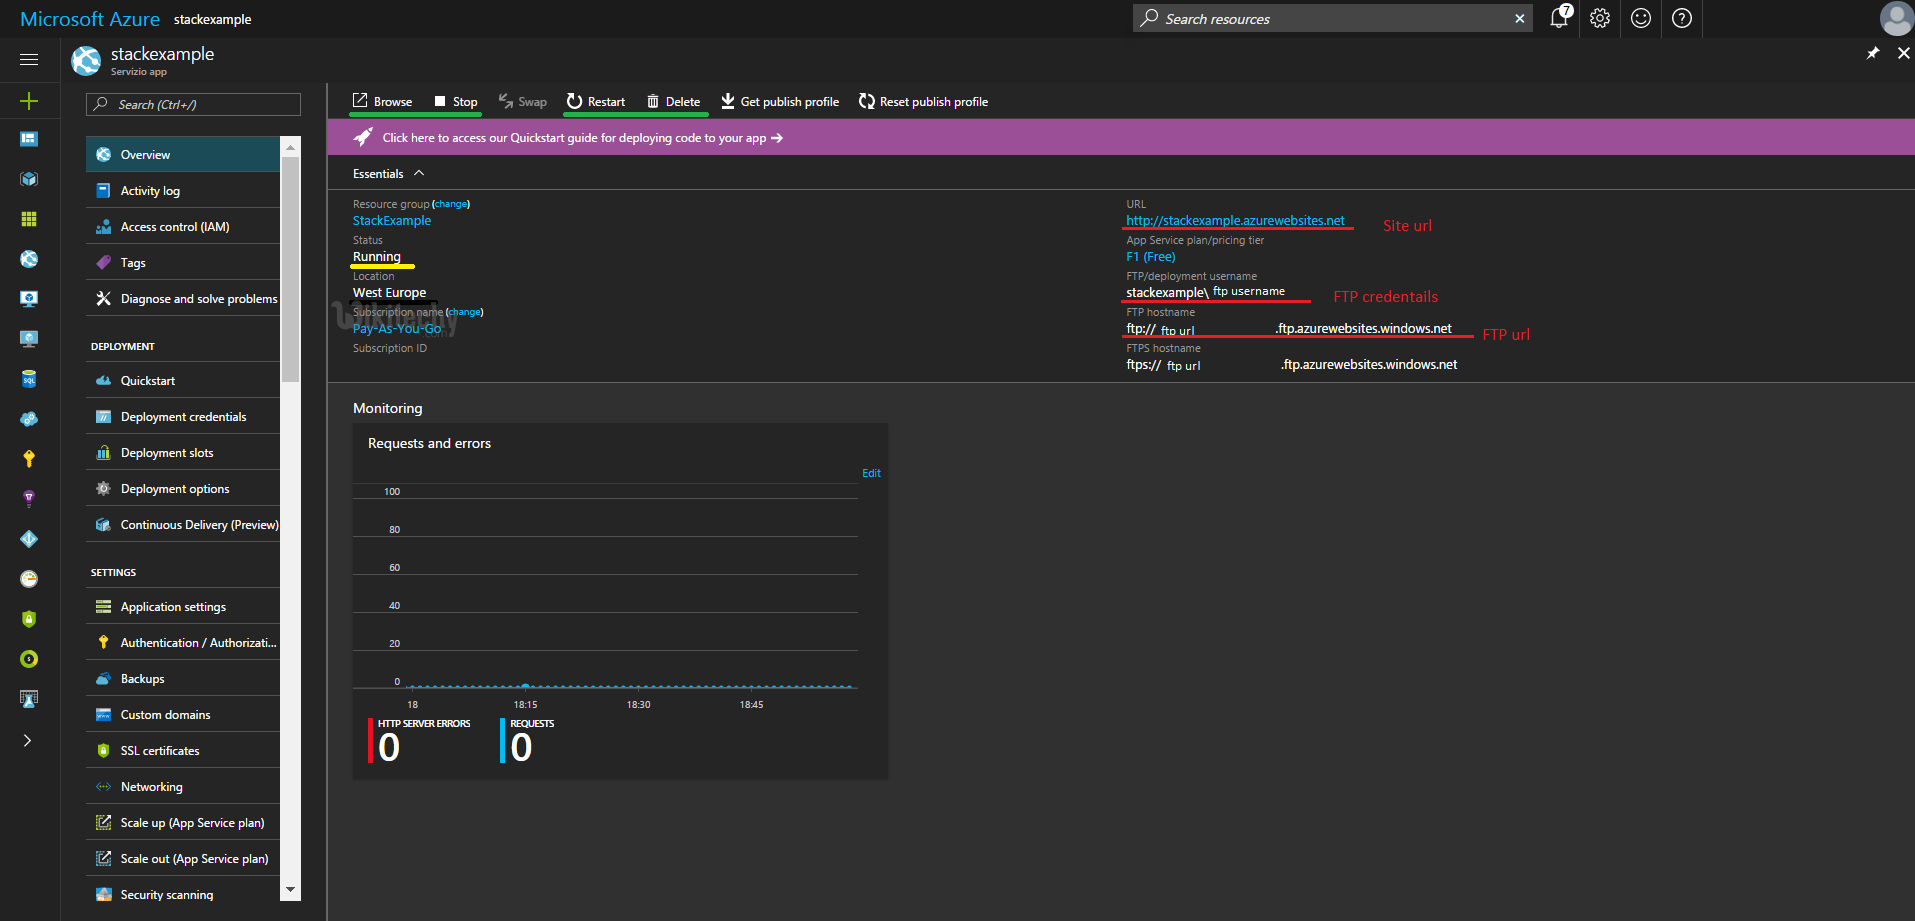The width and height of the screenshot is (1915, 921).
Task: Click the green plus create resource icon
Action: (x=29, y=101)
